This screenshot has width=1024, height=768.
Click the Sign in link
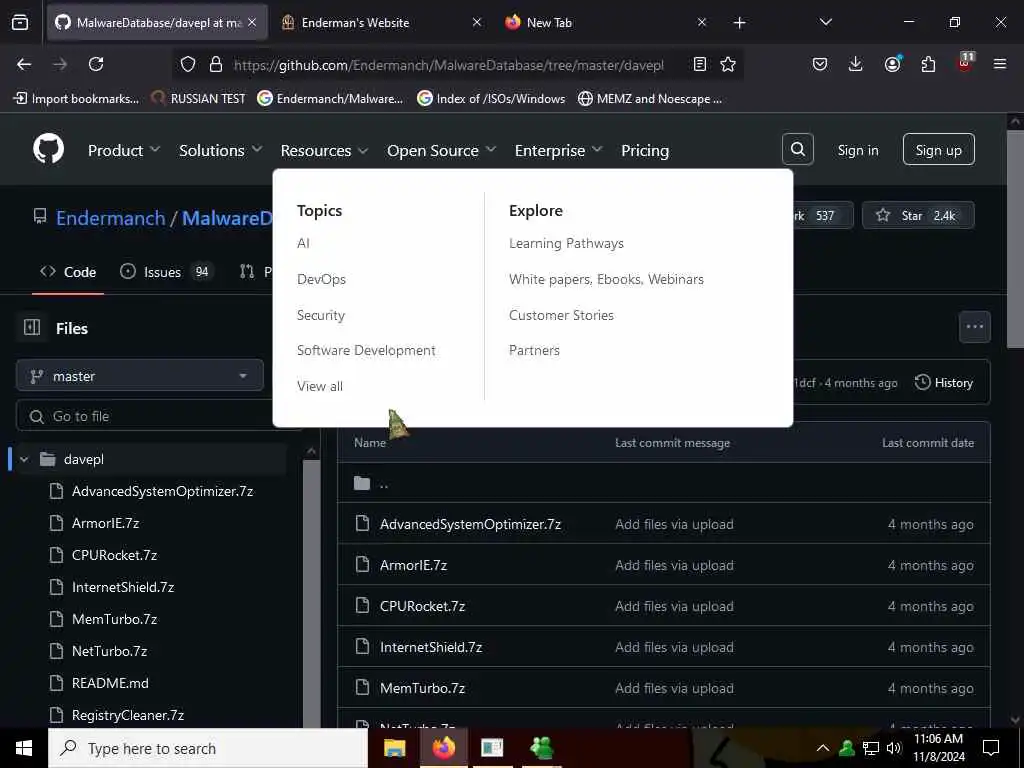tap(857, 150)
